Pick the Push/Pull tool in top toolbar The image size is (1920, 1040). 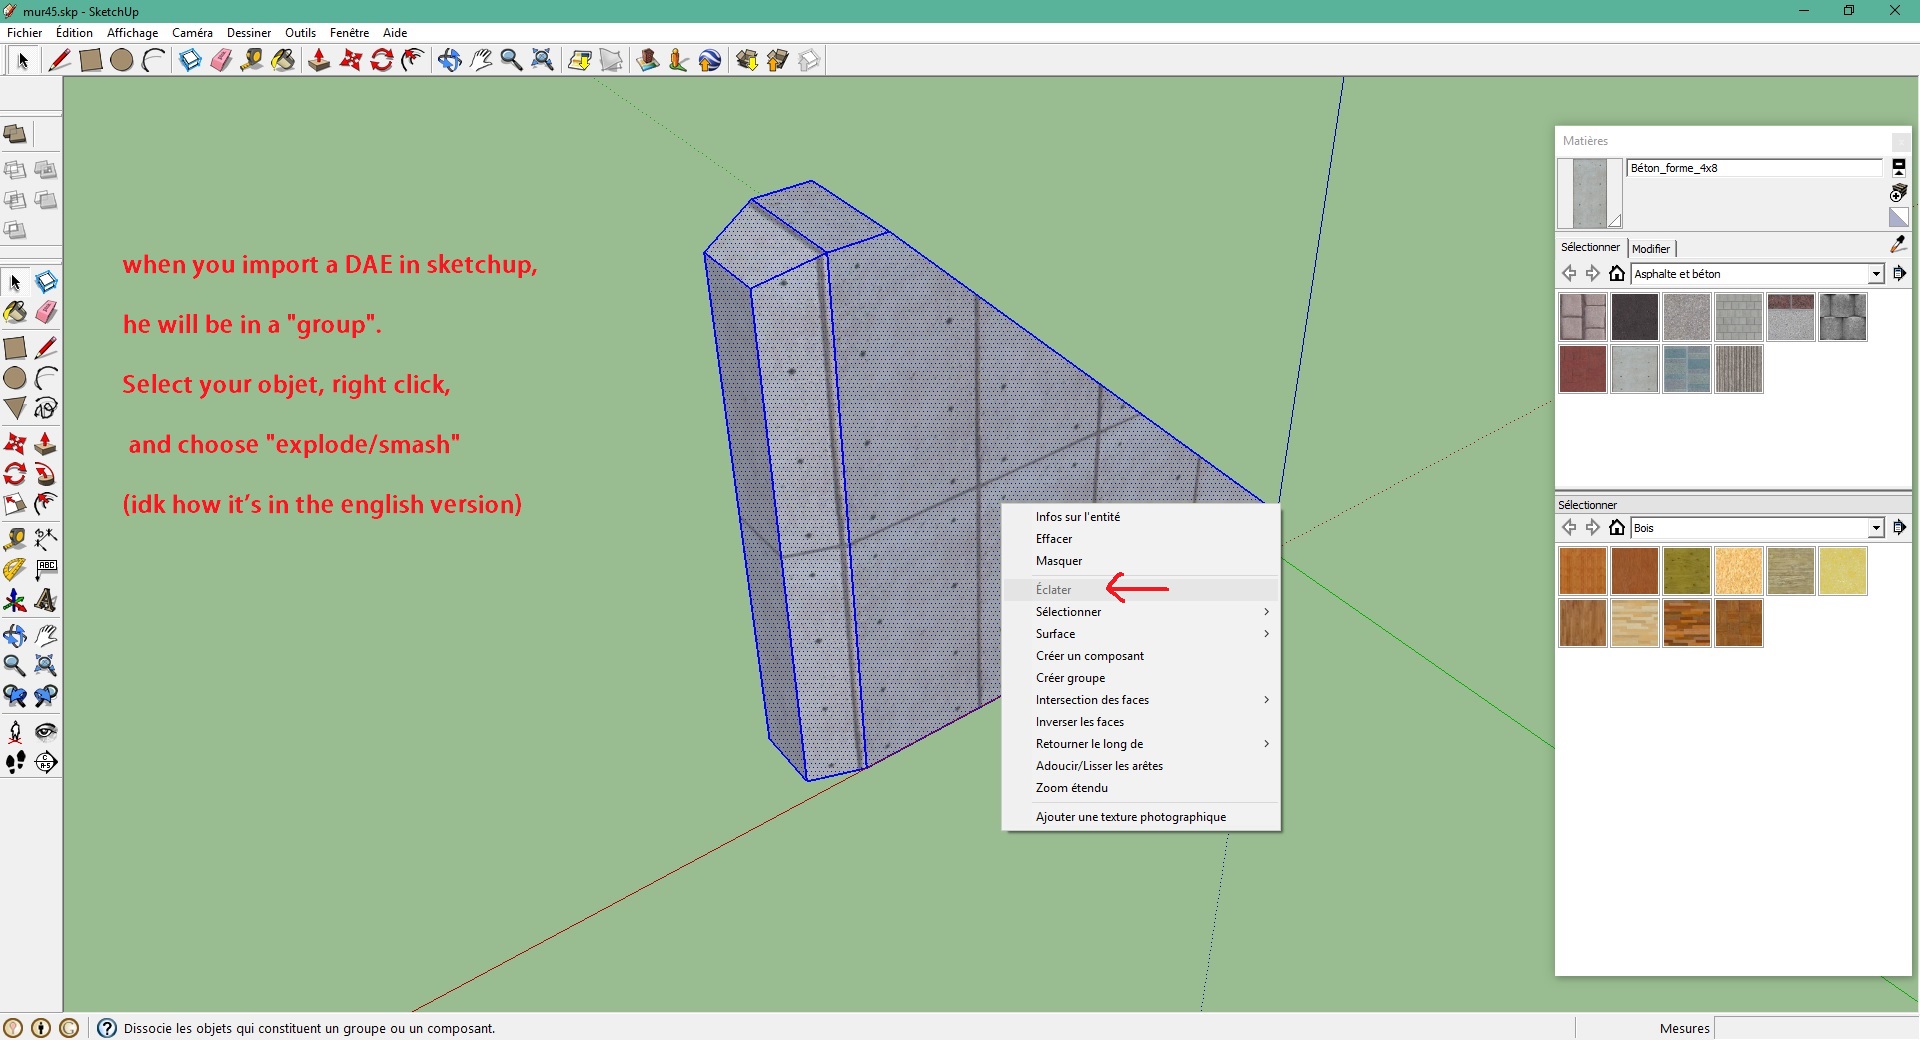319,61
